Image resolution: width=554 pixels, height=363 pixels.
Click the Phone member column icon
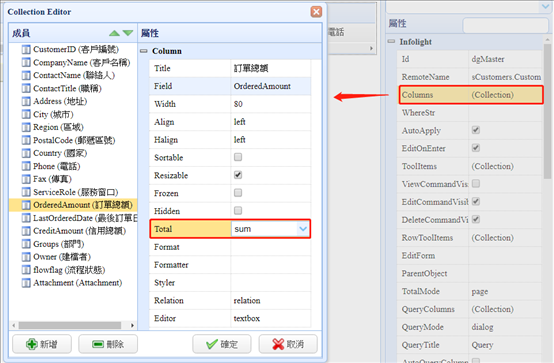[26, 166]
